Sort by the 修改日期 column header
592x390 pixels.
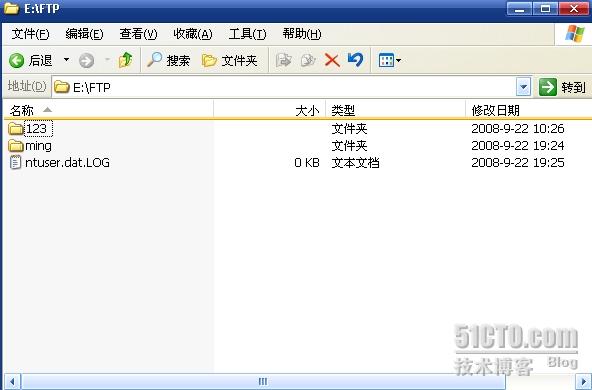pos(529,110)
